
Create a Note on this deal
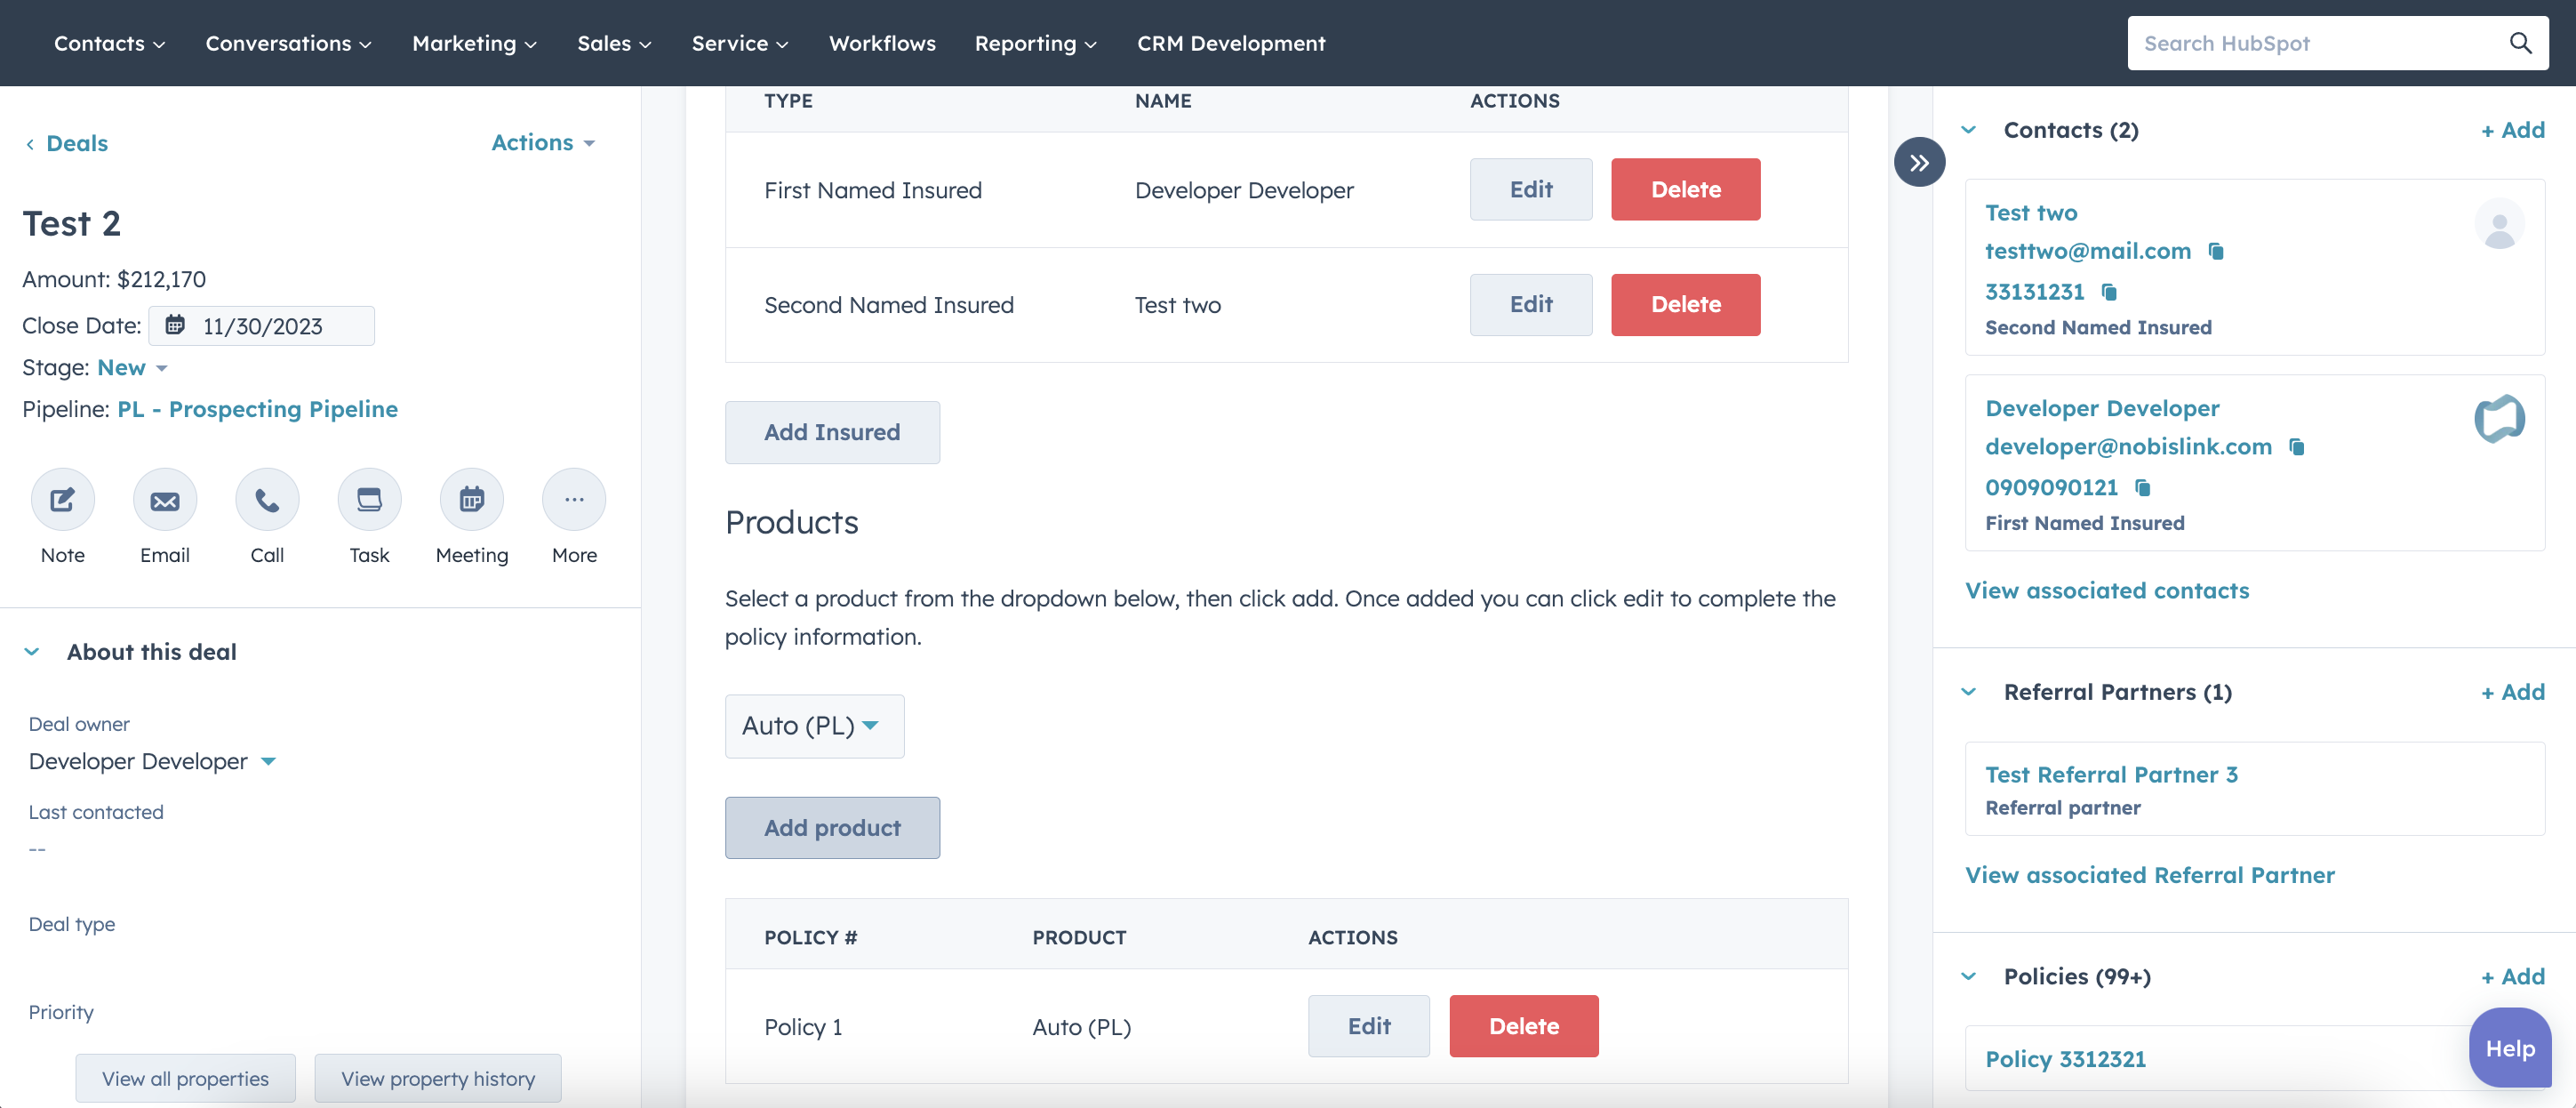point(62,499)
